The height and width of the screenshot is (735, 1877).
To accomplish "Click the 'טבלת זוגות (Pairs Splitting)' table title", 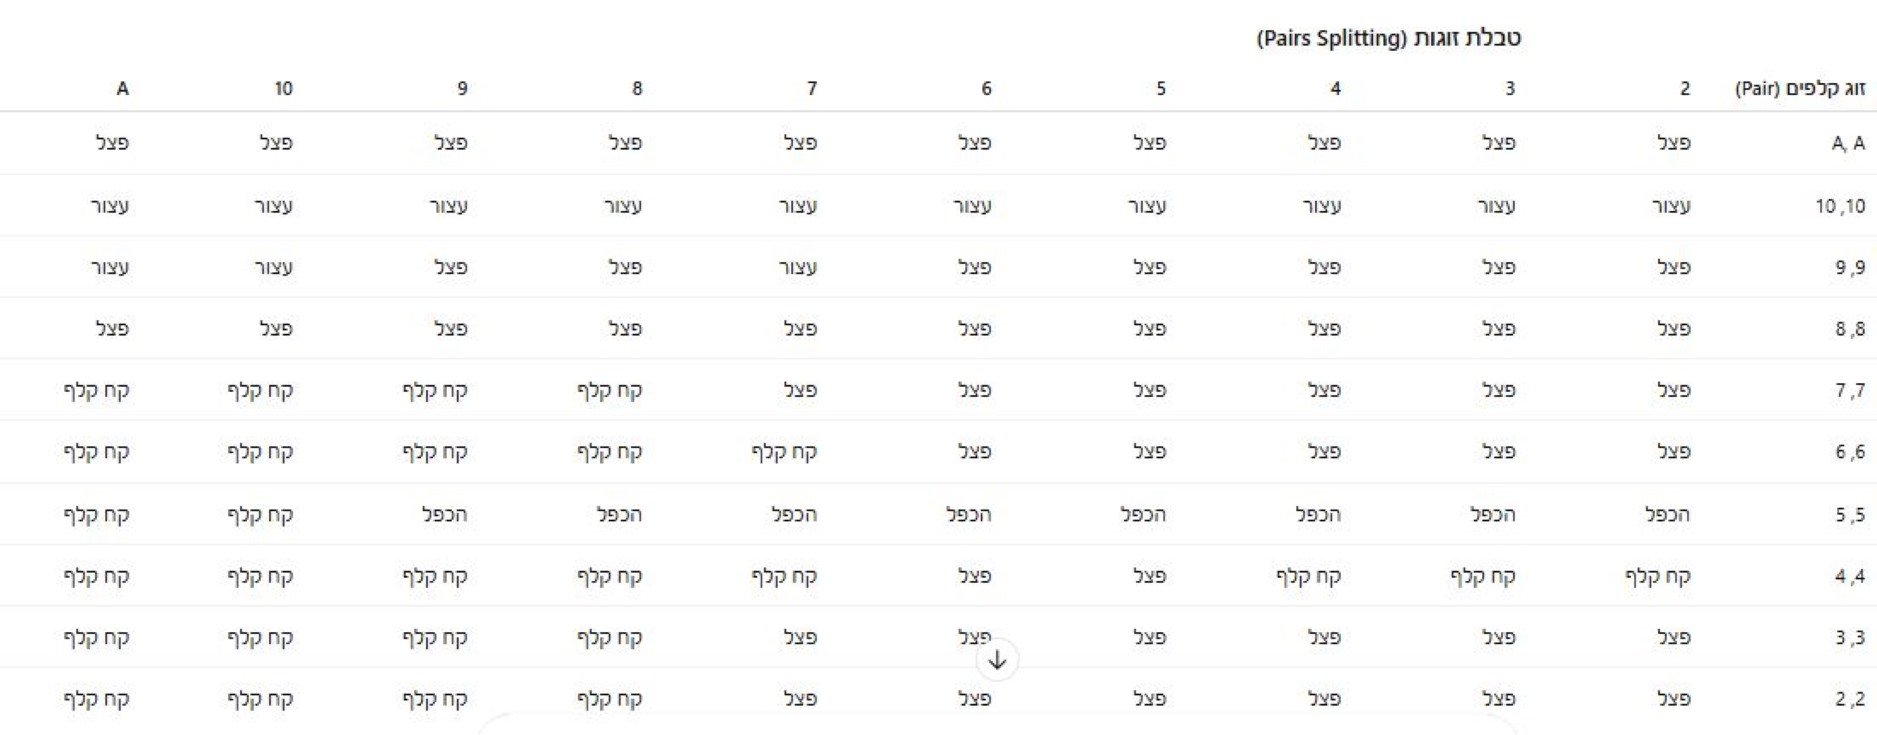I will [1388, 38].
